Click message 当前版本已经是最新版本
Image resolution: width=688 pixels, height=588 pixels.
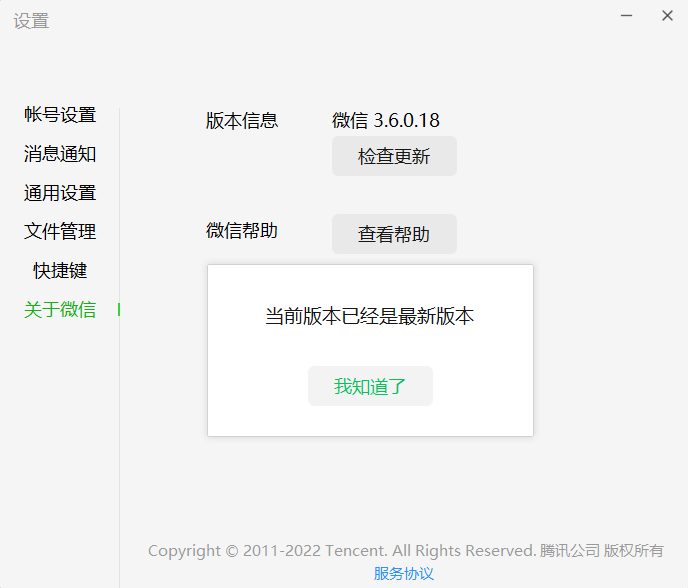[369, 316]
